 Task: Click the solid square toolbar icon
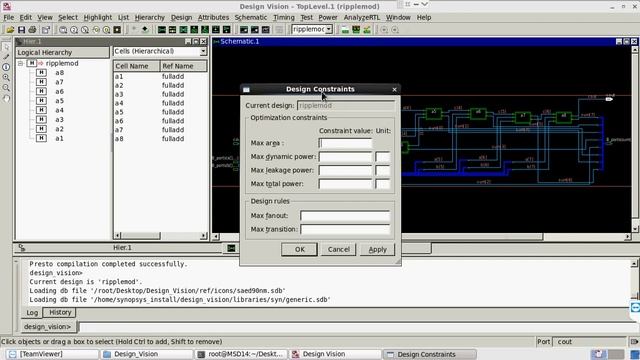tap(117, 30)
